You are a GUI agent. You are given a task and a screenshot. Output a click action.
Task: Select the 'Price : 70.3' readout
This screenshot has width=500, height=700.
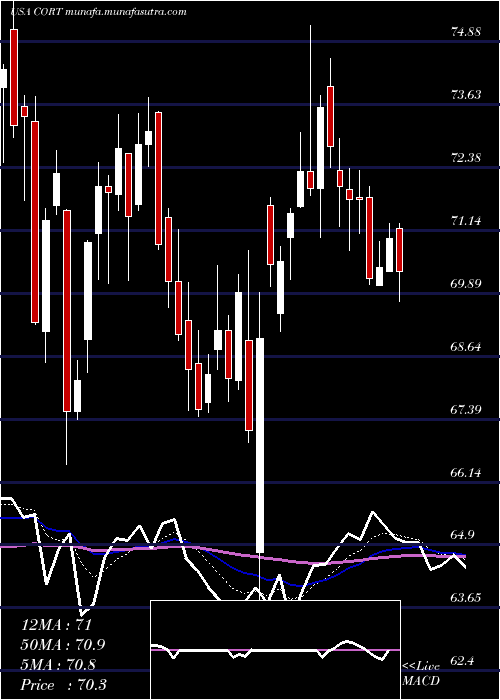[63, 685]
